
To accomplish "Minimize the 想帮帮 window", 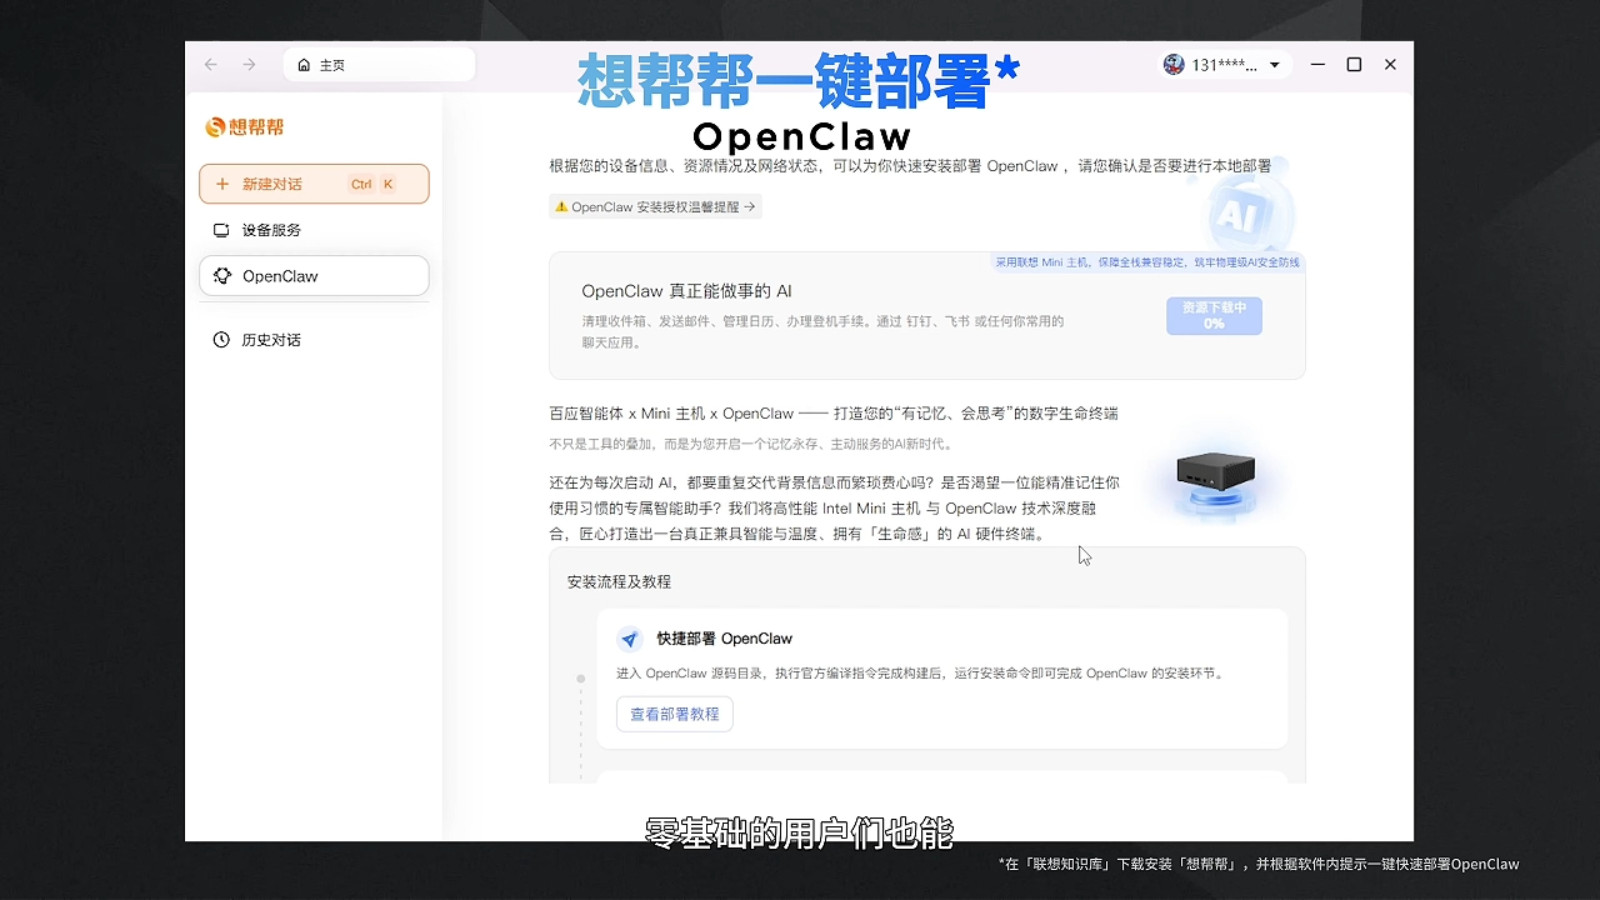I will point(1318,64).
